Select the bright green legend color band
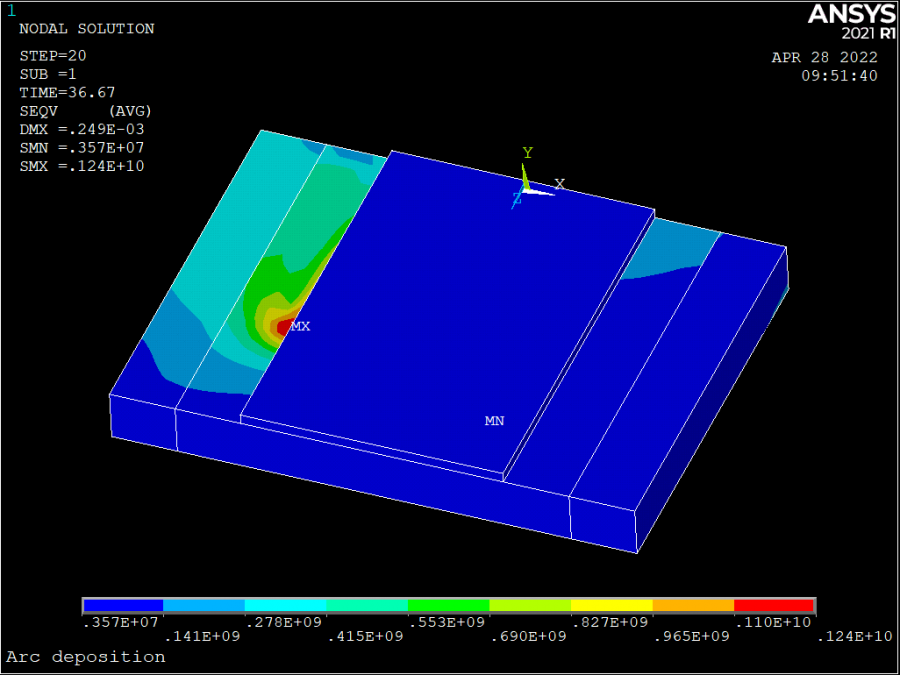This screenshot has width=900, height=675. coord(449,606)
